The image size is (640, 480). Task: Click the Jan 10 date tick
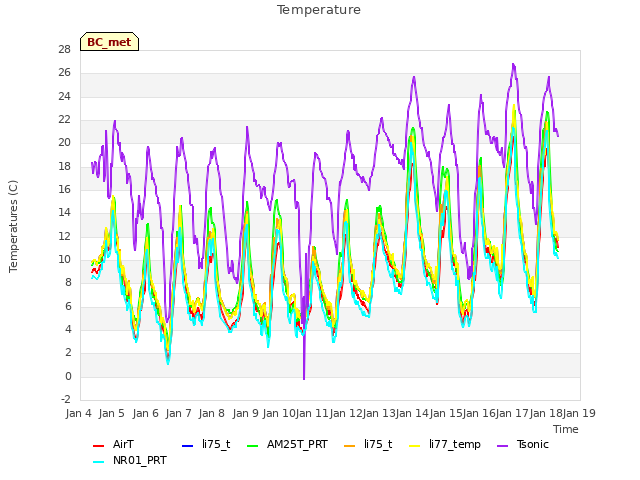278,413
